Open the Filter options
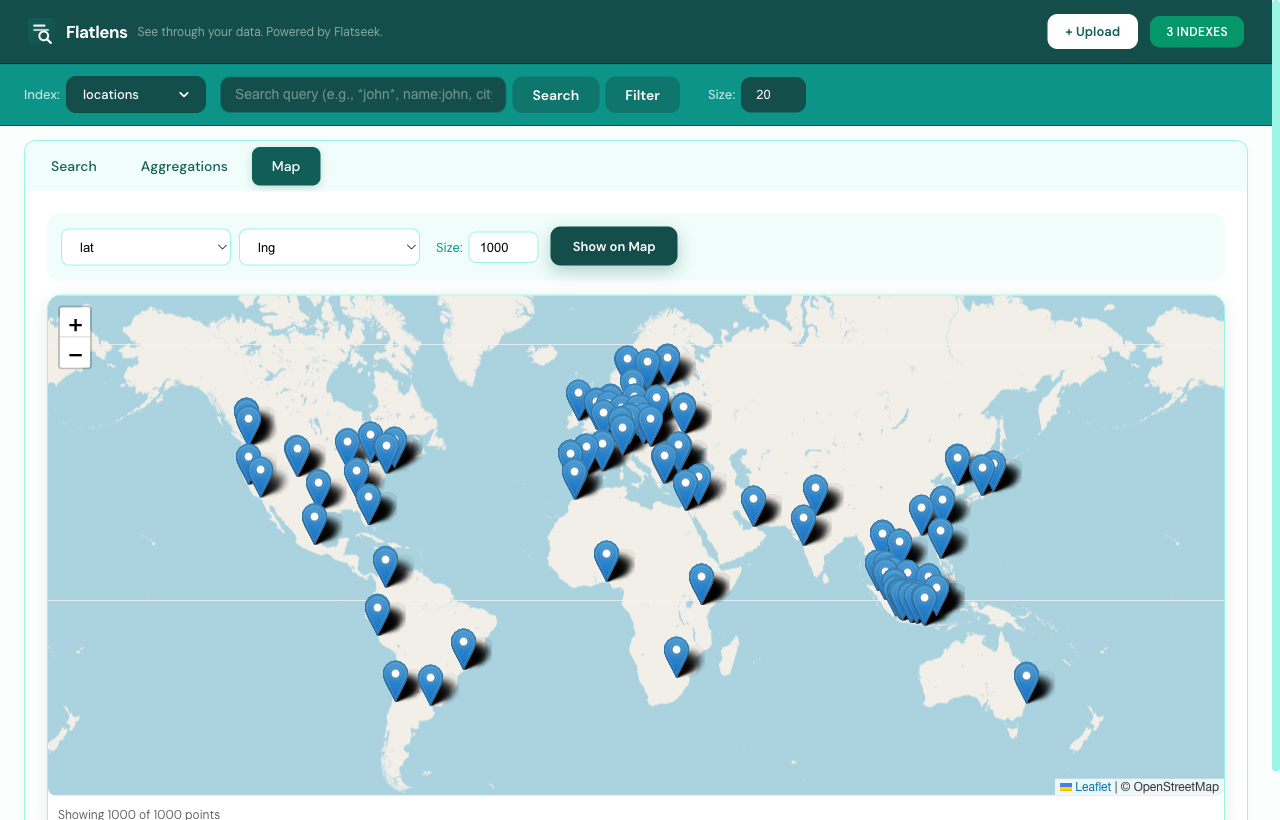Image resolution: width=1280 pixels, height=820 pixels. [642, 94]
